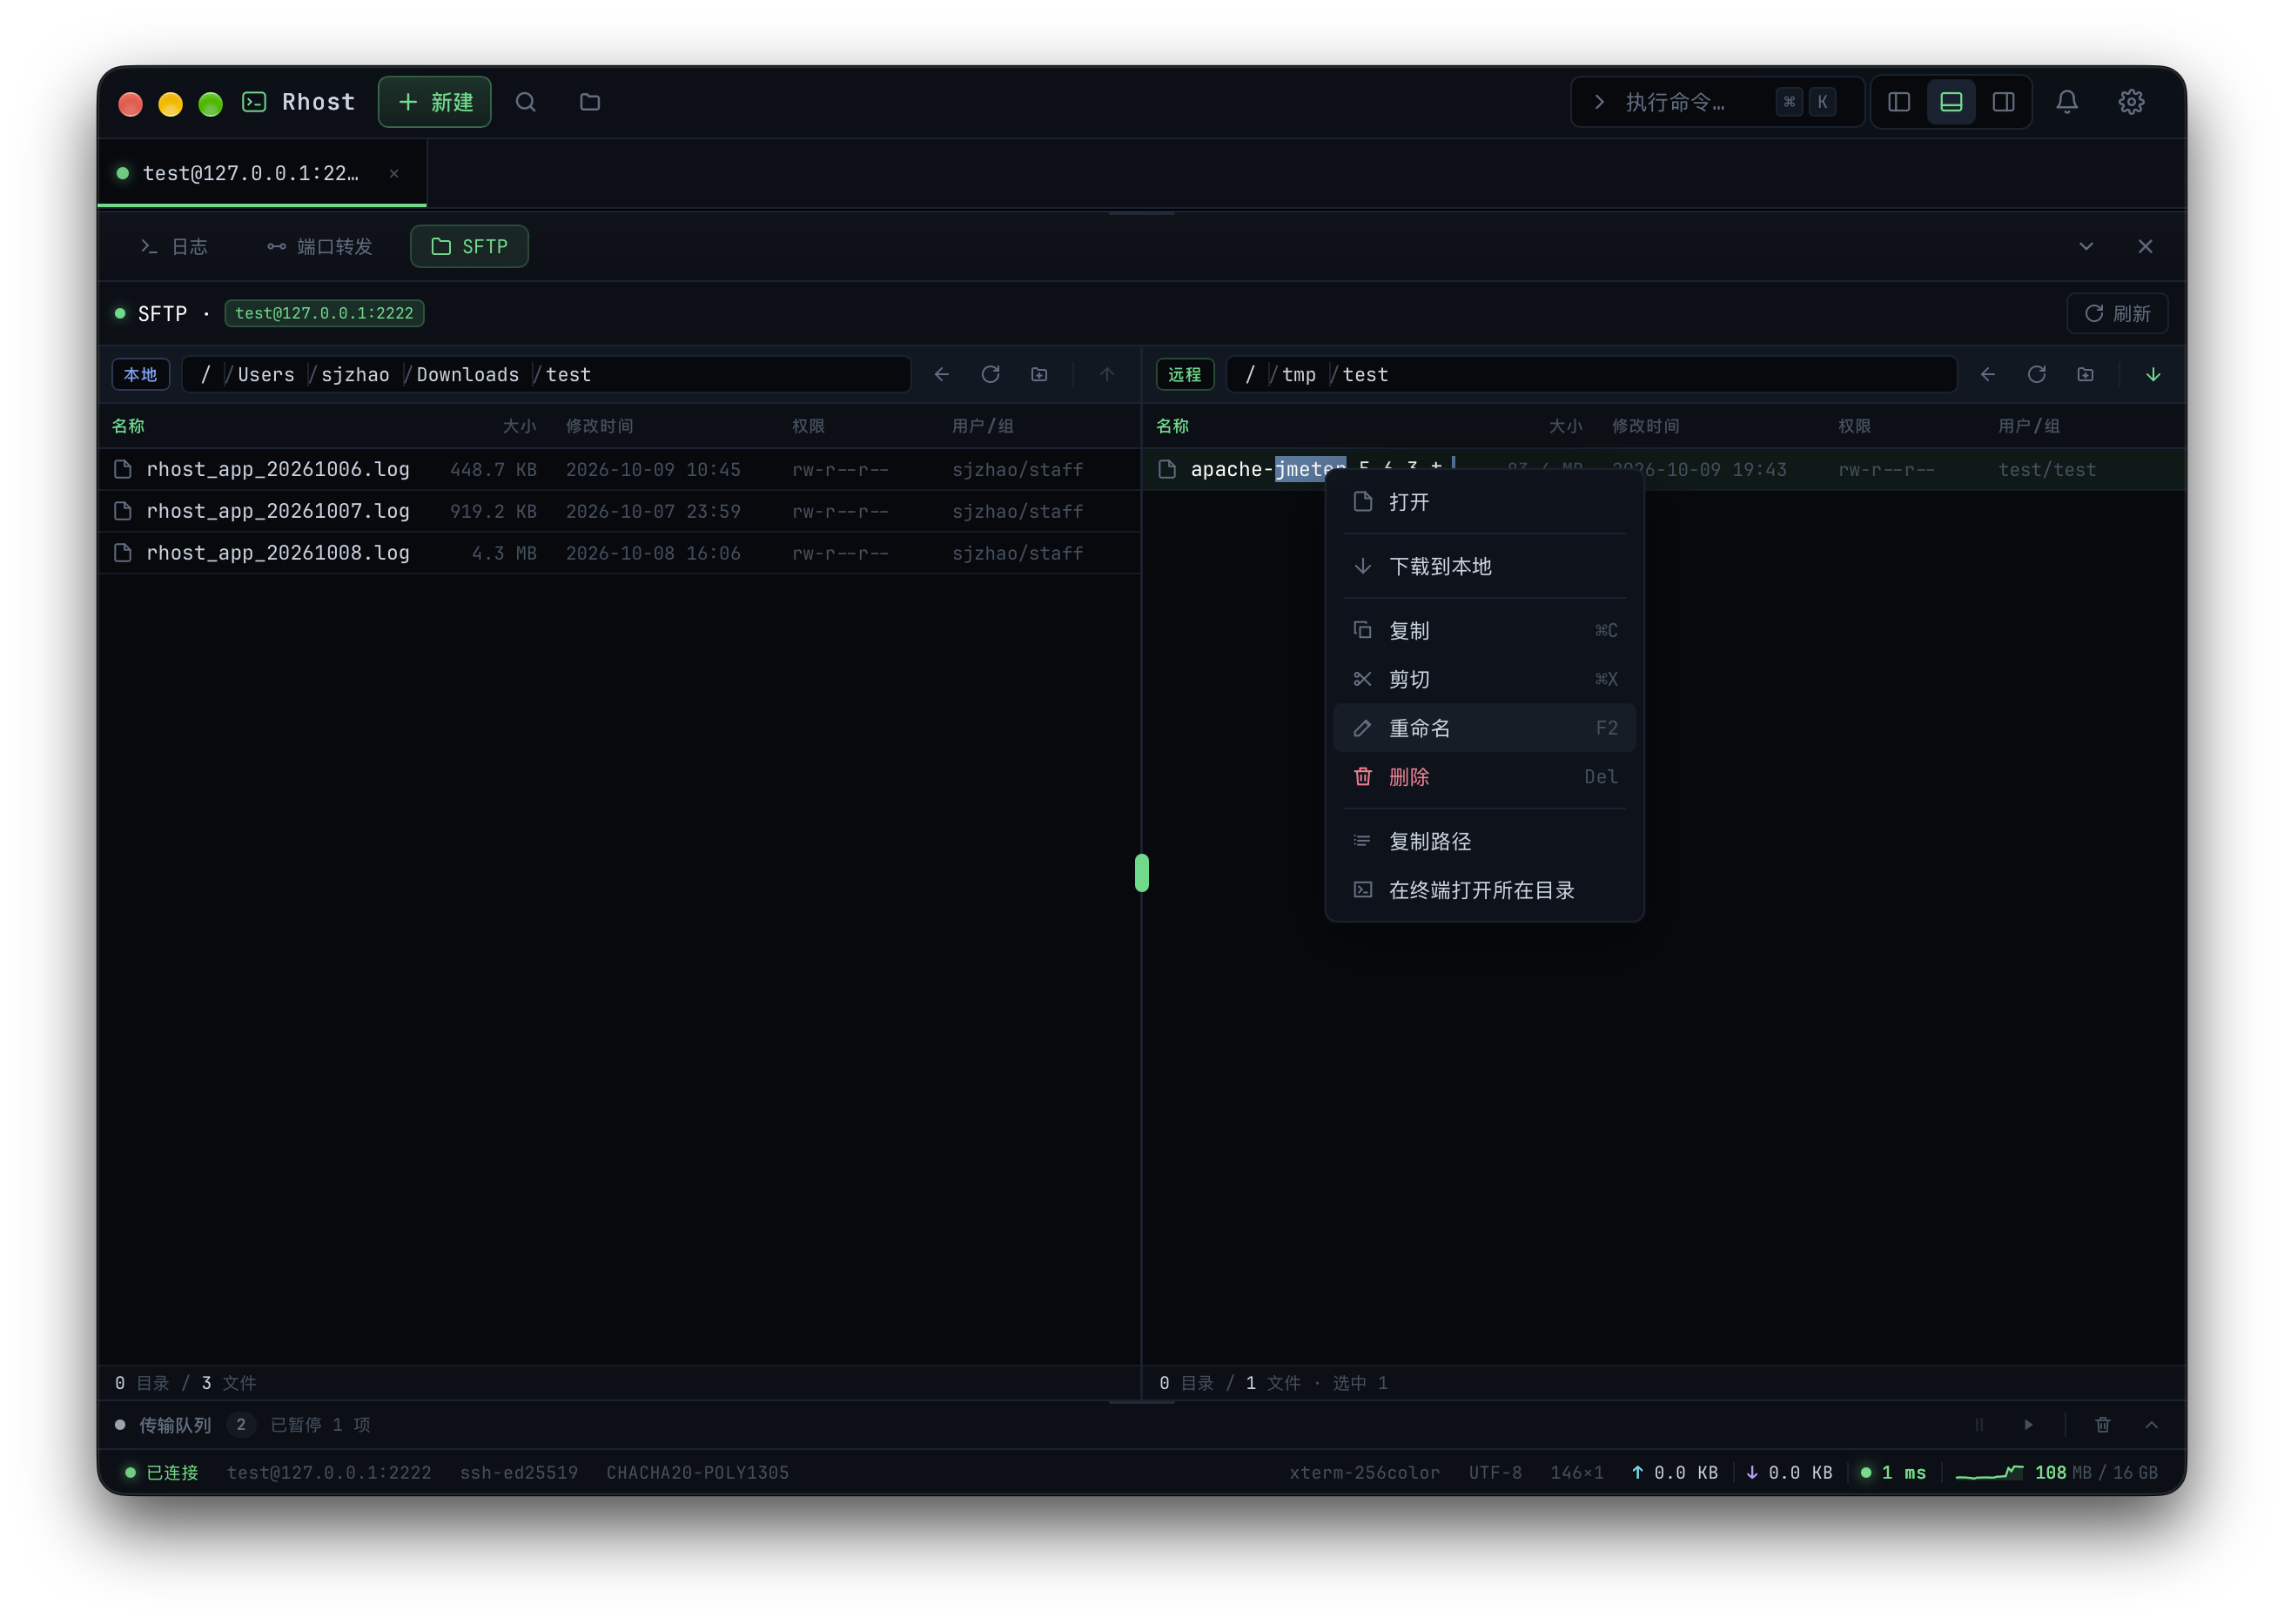Toggle the bottom panel layout
The width and height of the screenshot is (2284, 1624).
[1950, 102]
